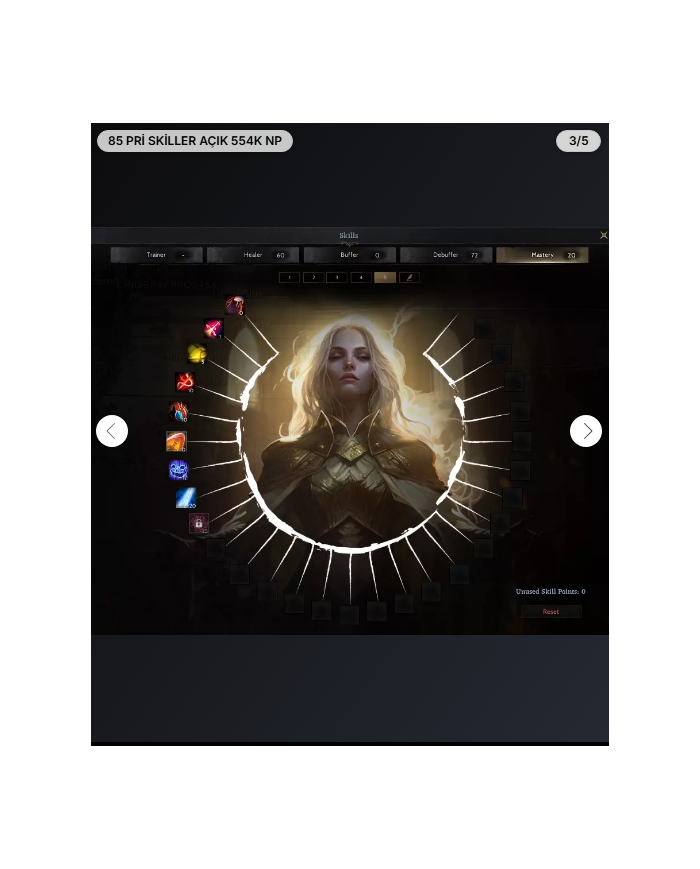
Task: Click the pink crossed-swords skill icon
Action: (213, 328)
